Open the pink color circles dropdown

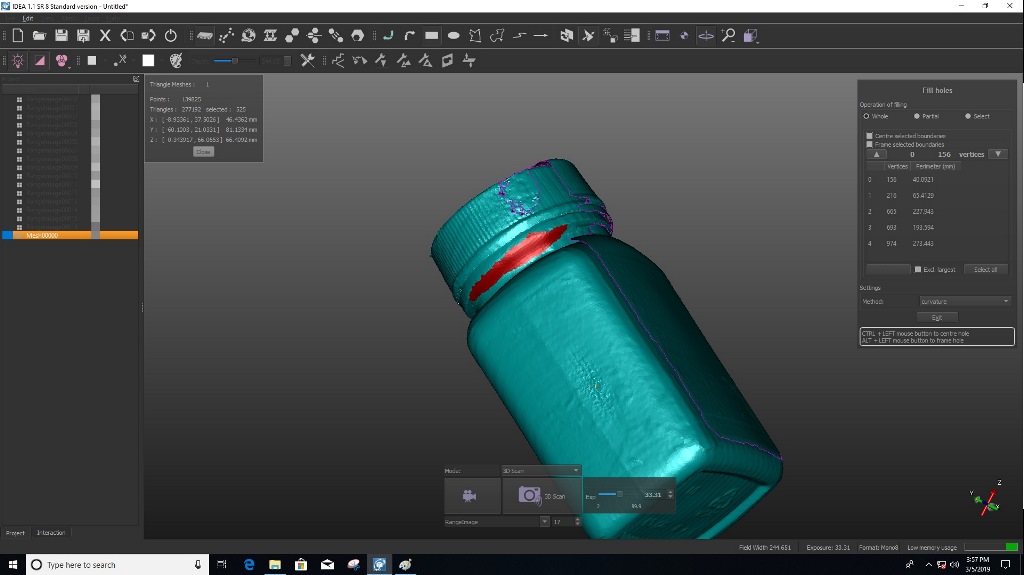click(61, 61)
